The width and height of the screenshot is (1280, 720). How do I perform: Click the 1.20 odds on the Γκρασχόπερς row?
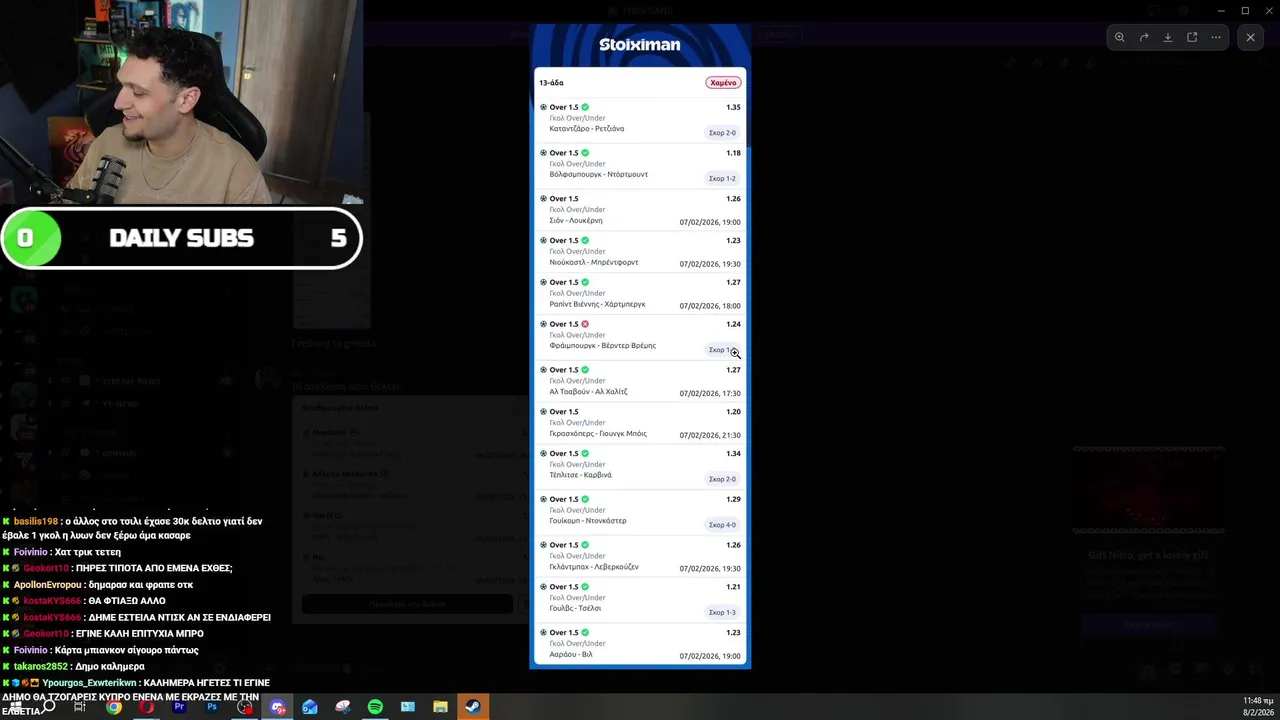pyautogui.click(x=733, y=412)
